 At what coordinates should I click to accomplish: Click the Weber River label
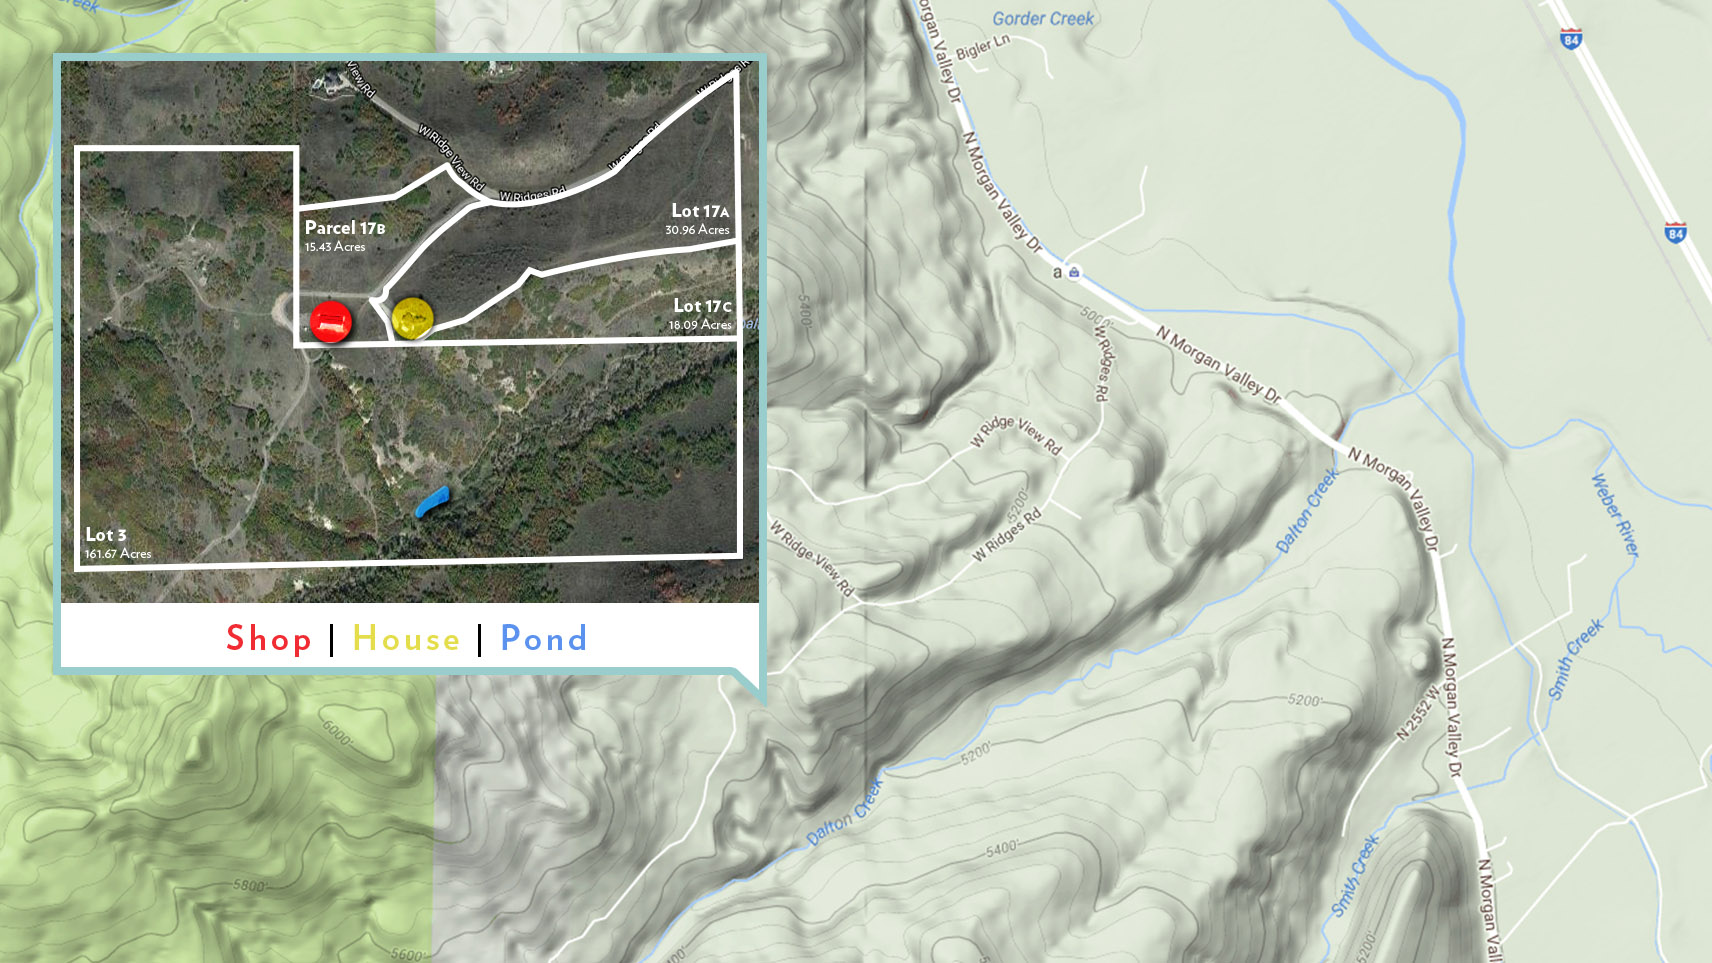coord(1615,515)
